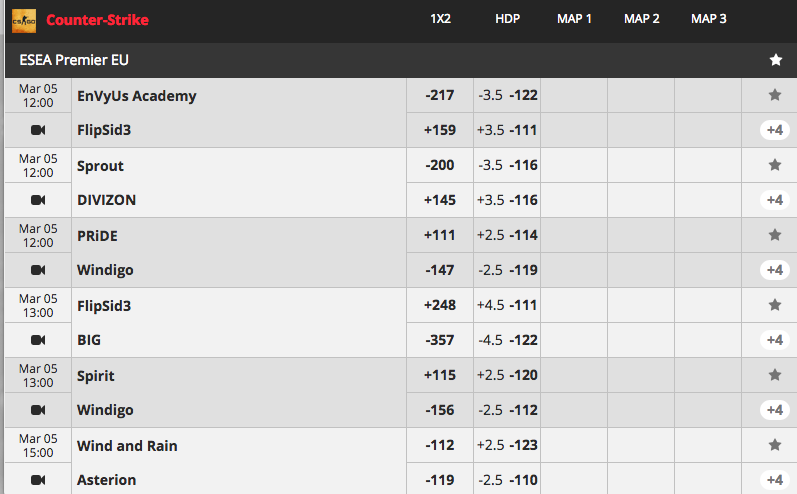Open live stream camera for EnVyUs Academy match
This screenshot has width=797, height=494.
38,130
